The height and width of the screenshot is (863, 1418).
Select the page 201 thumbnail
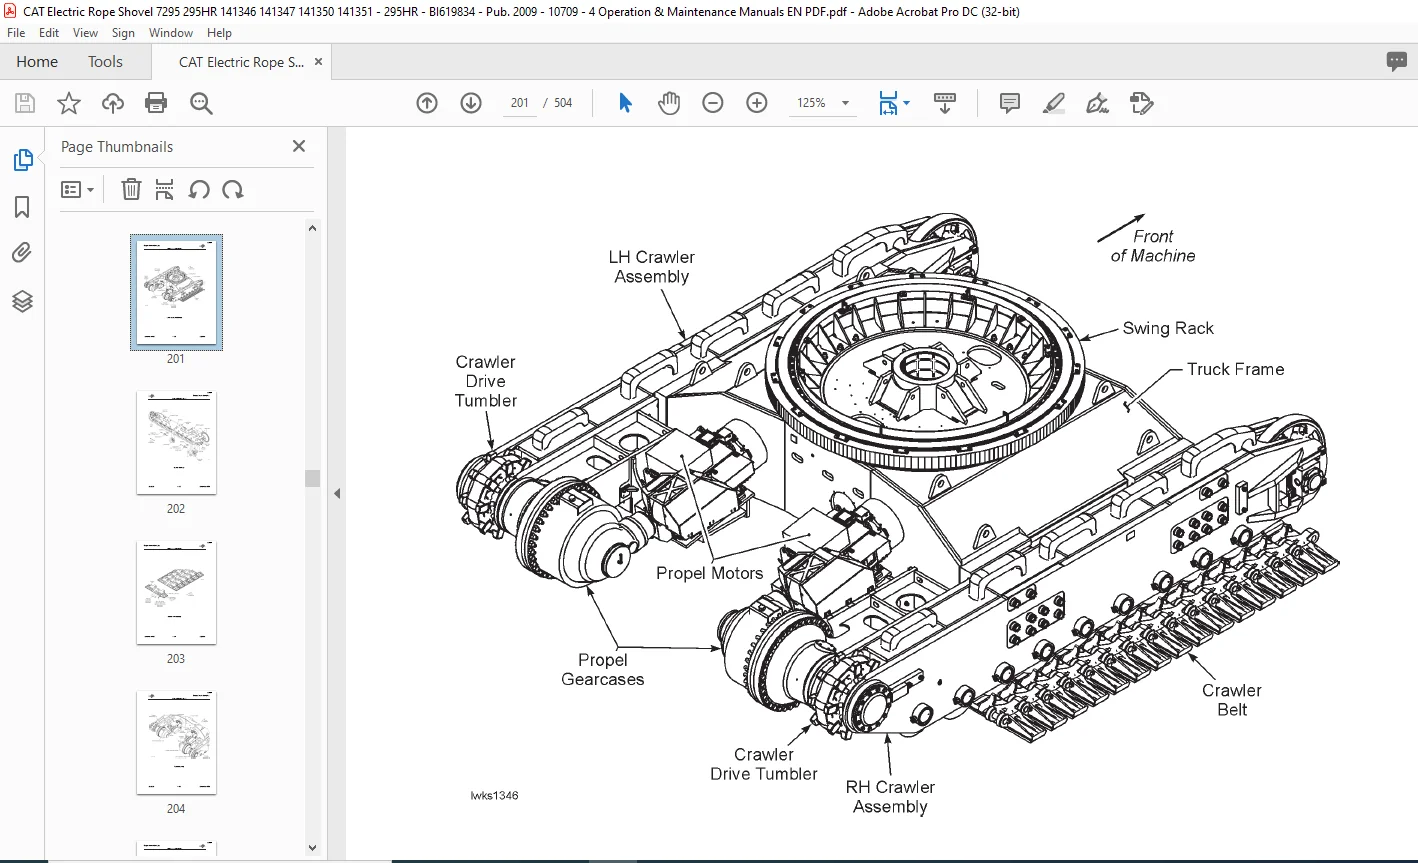176,291
